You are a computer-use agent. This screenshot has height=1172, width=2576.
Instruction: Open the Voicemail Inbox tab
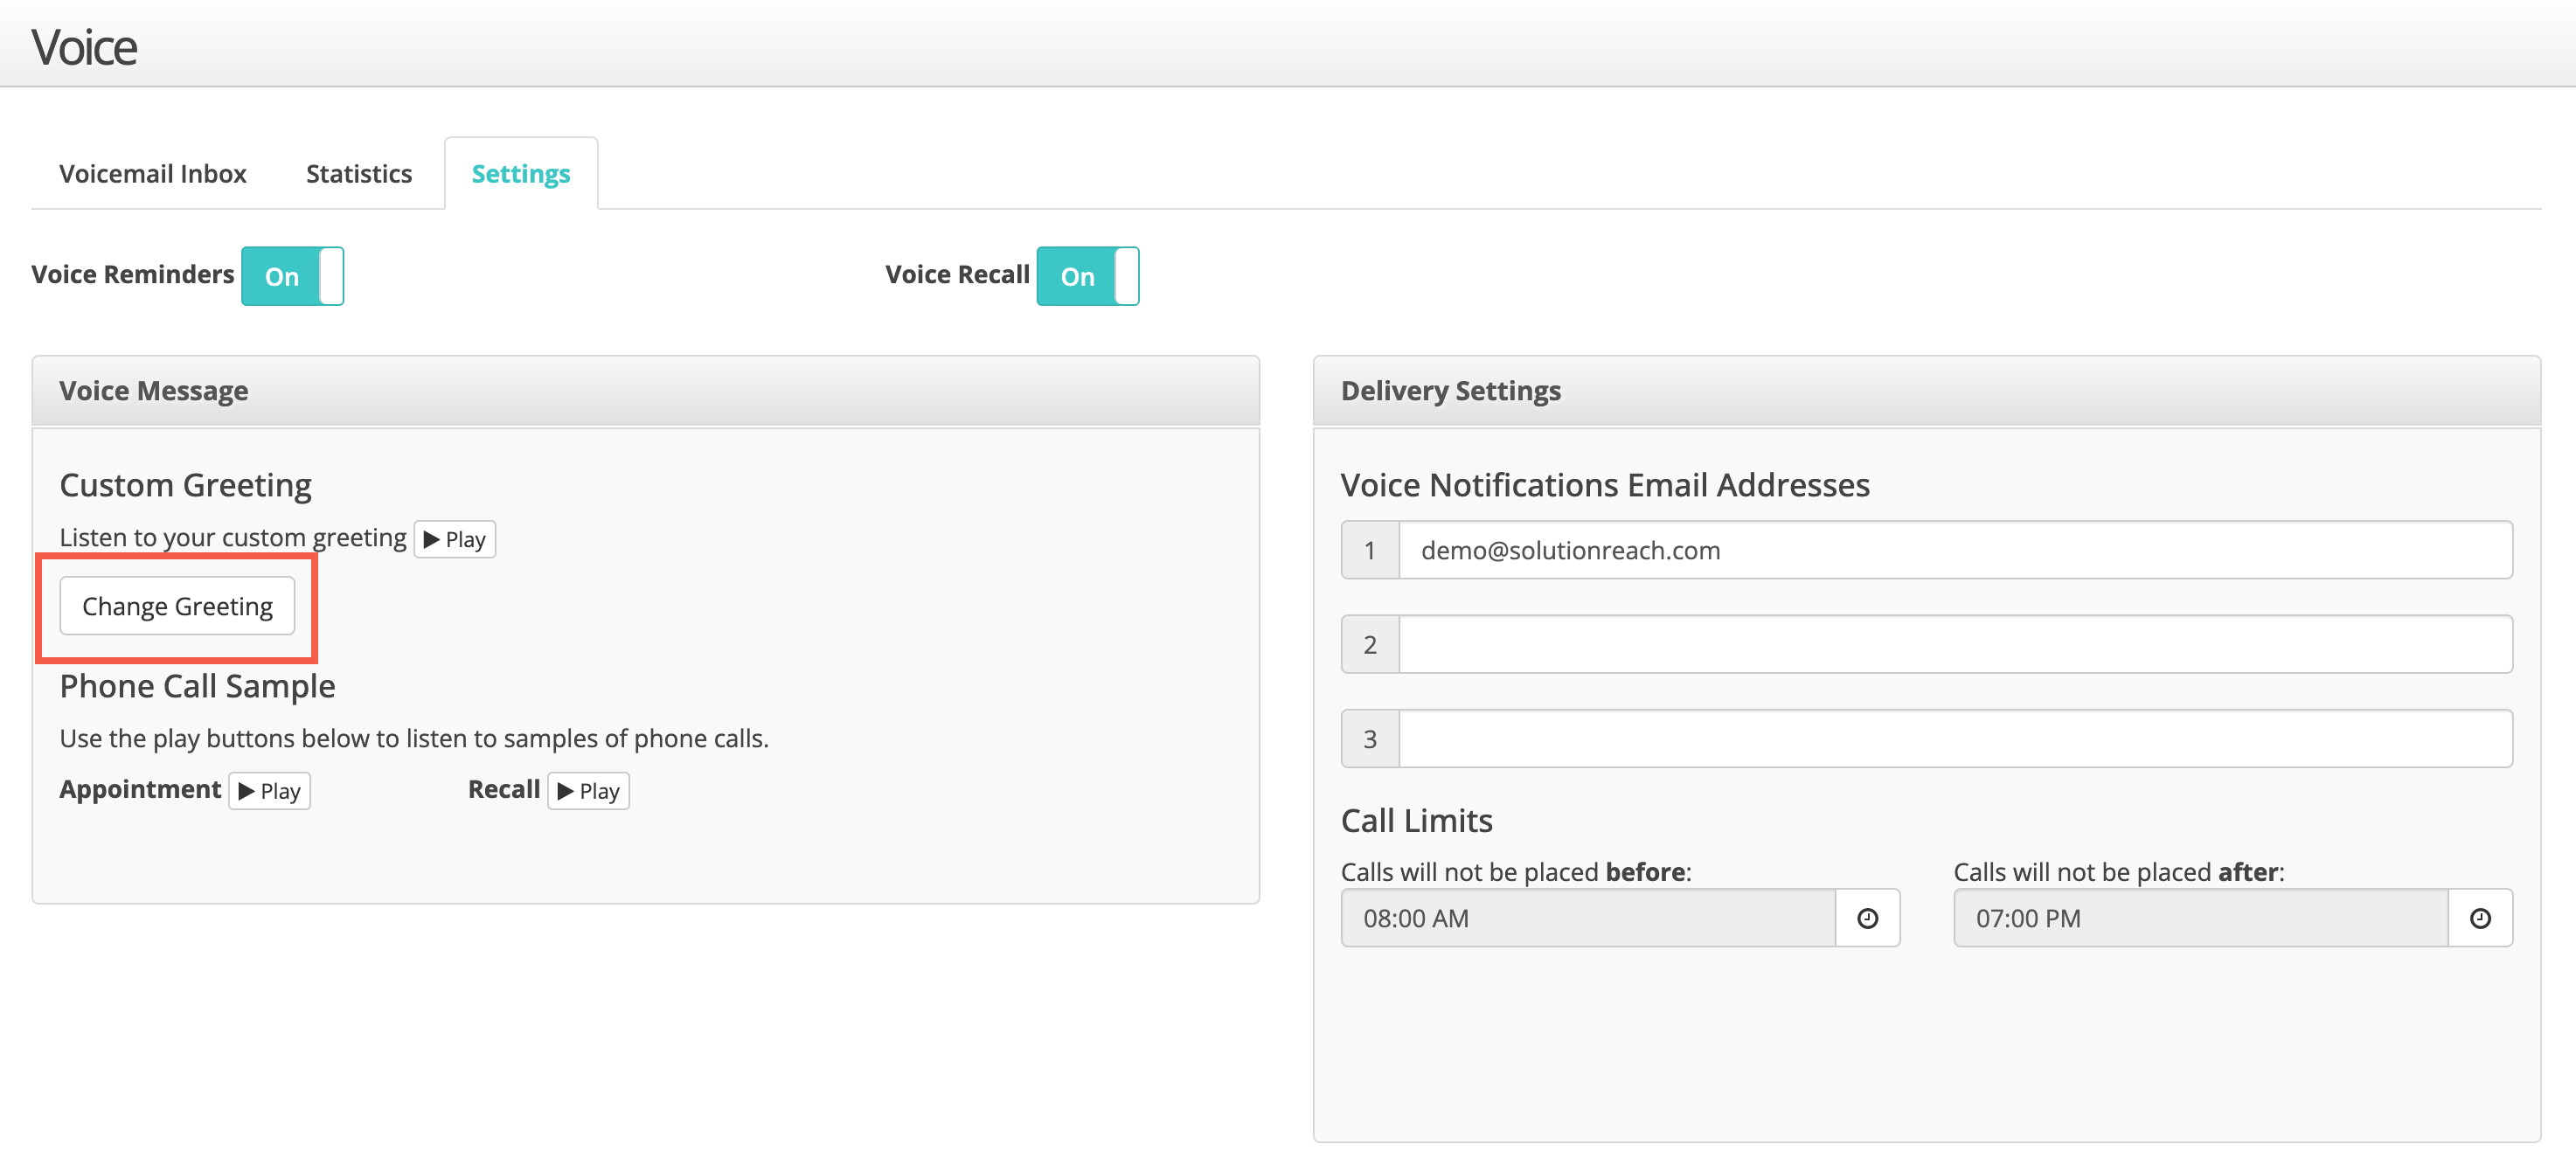point(153,174)
